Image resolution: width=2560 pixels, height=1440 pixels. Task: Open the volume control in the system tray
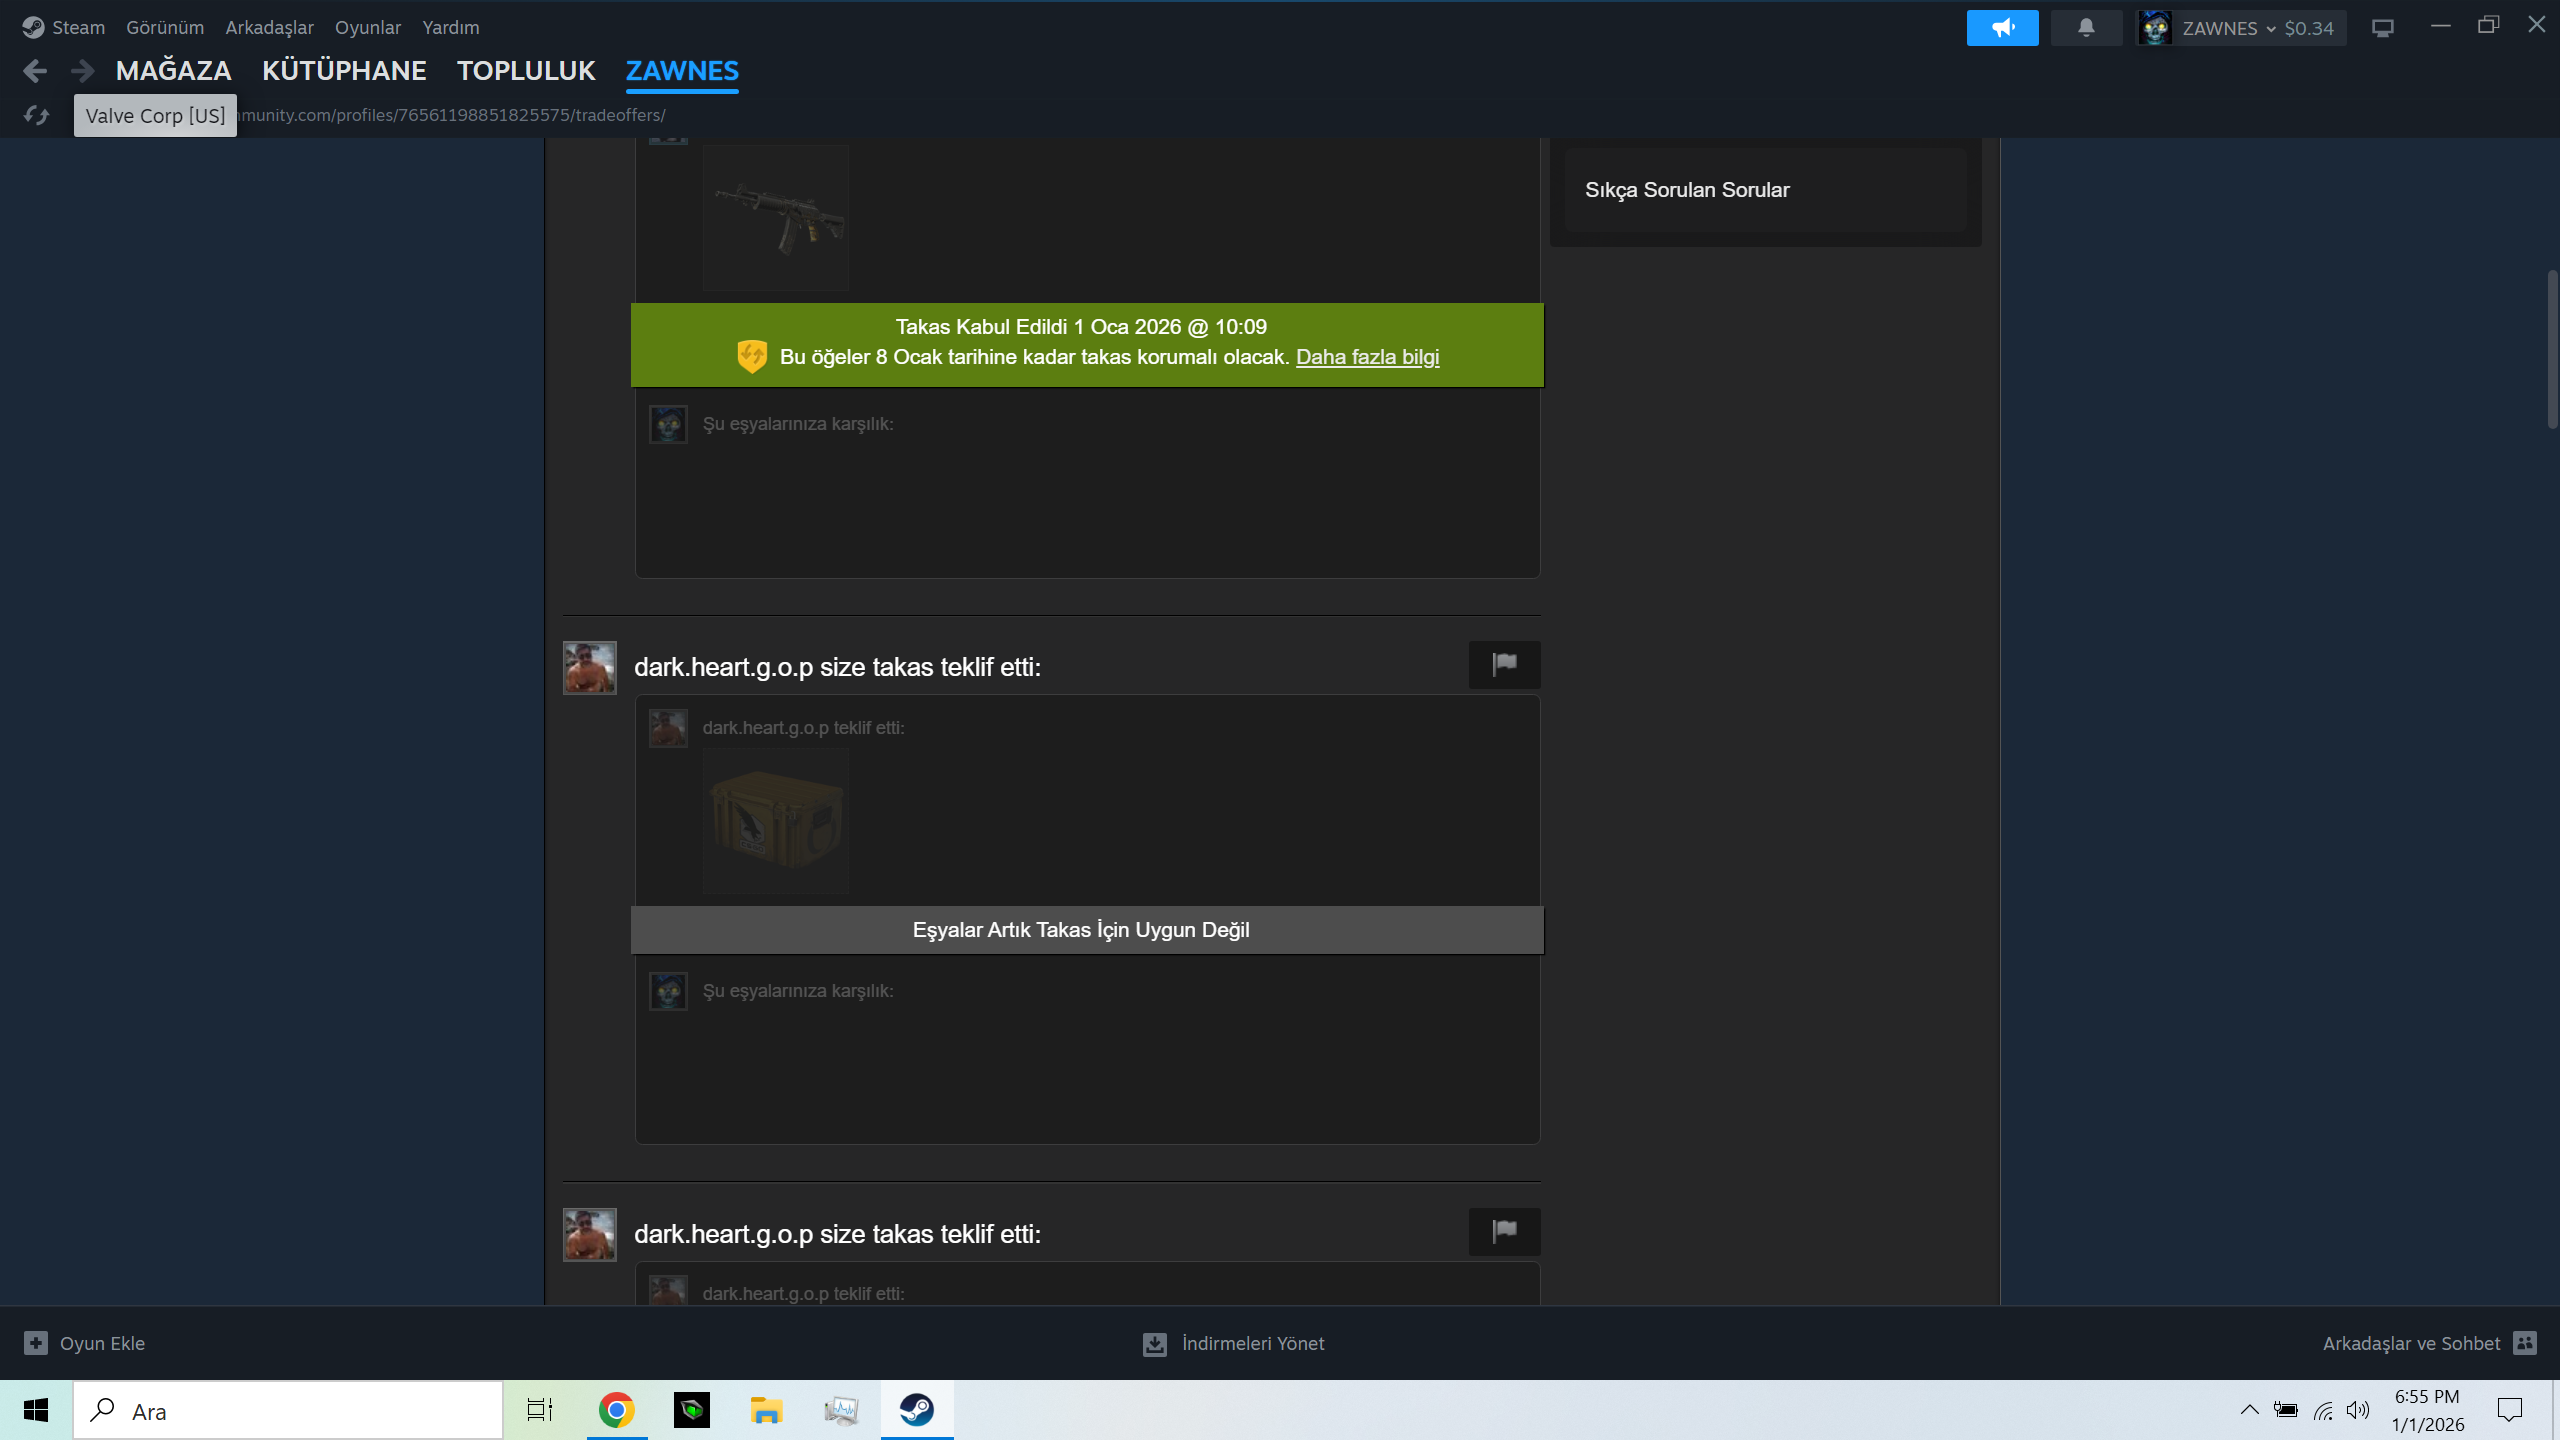(2358, 1410)
